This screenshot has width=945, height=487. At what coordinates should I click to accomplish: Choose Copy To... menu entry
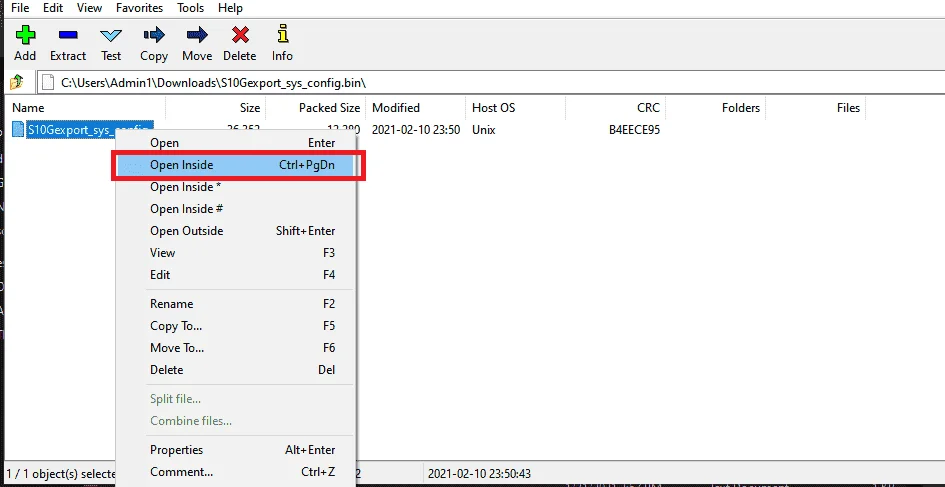pos(235,326)
